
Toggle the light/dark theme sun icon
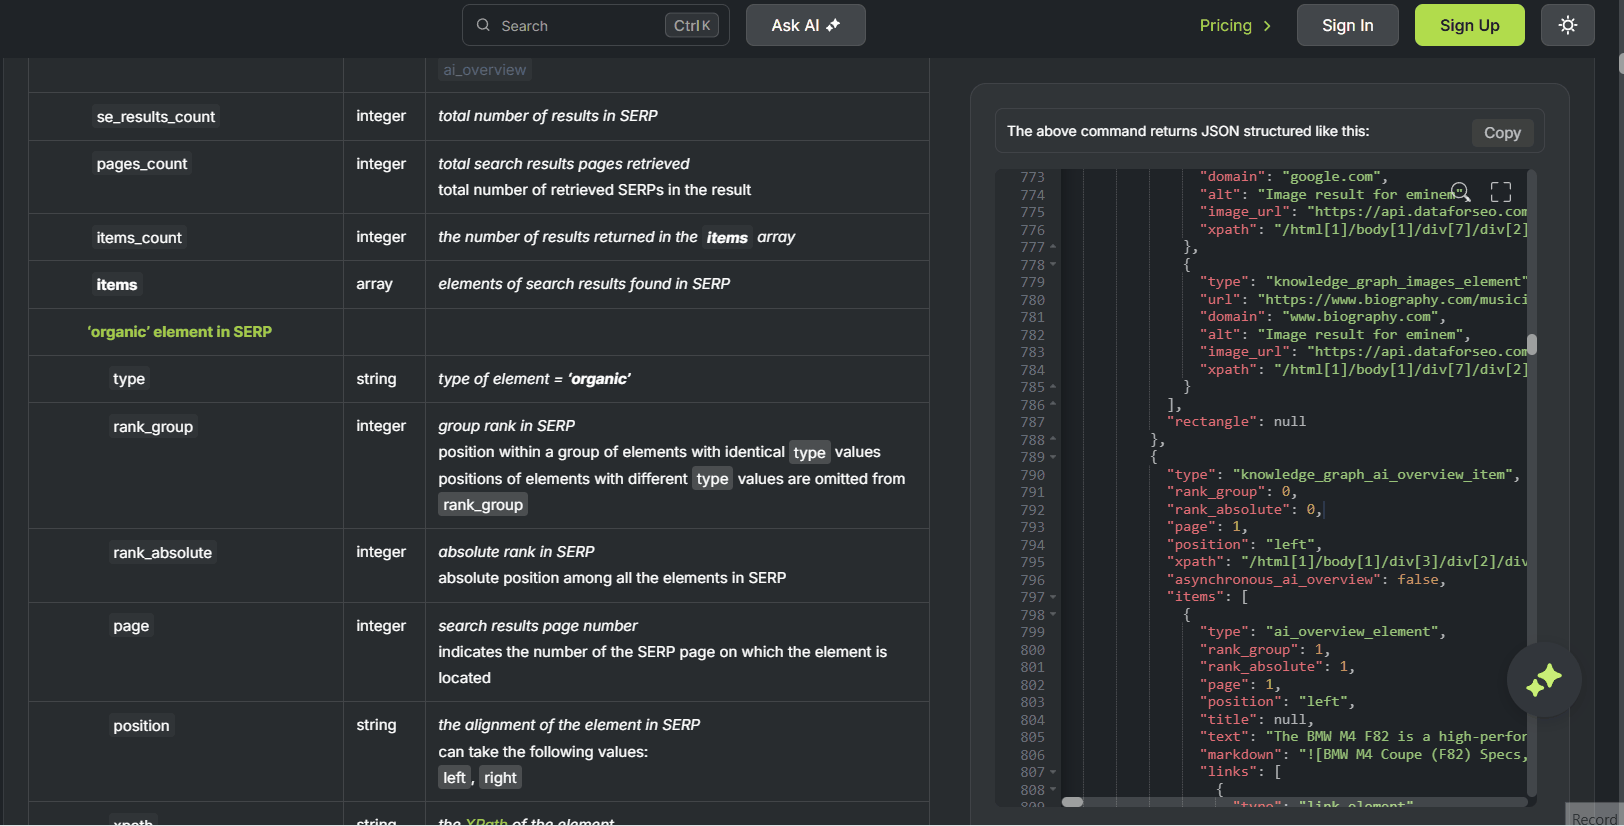point(1567,25)
